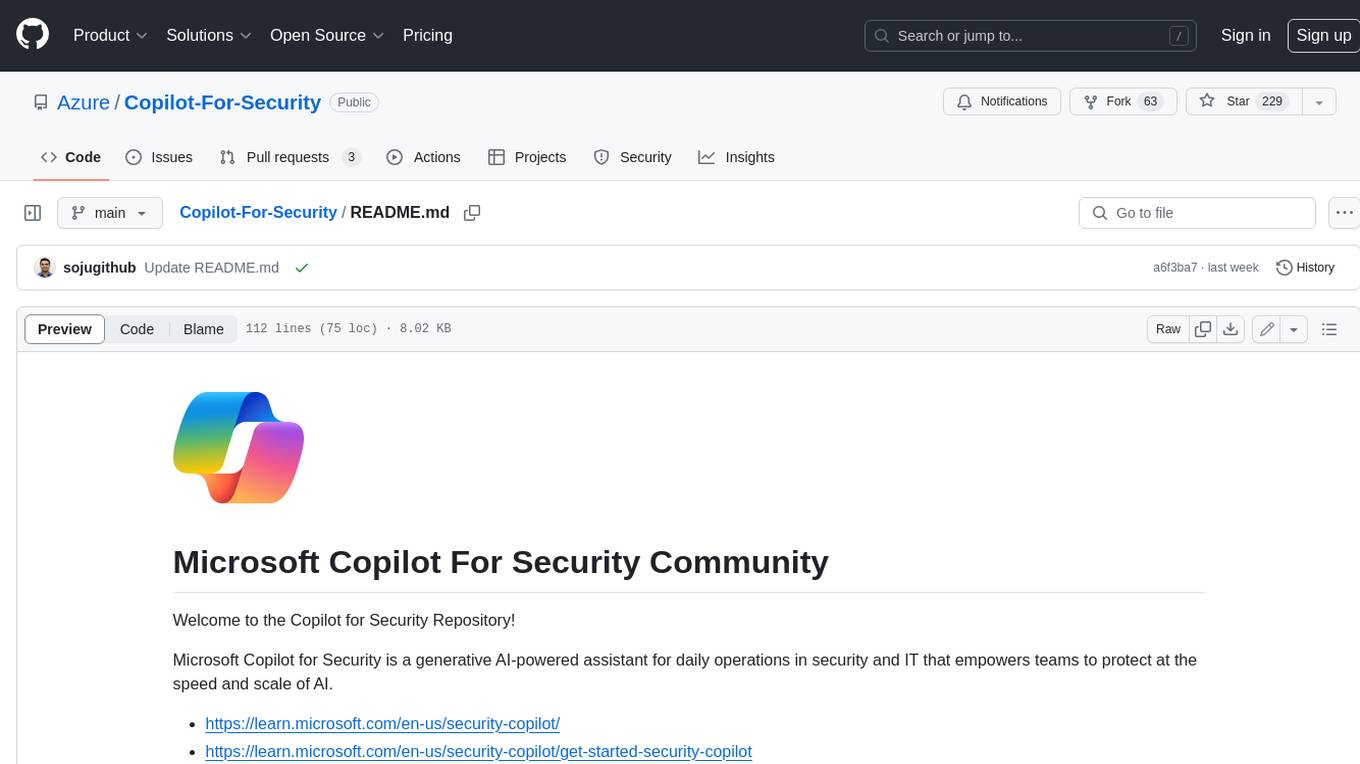Click the Notifications bell button
Image resolution: width=1360 pixels, height=764 pixels.
(x=1002, y=102)
